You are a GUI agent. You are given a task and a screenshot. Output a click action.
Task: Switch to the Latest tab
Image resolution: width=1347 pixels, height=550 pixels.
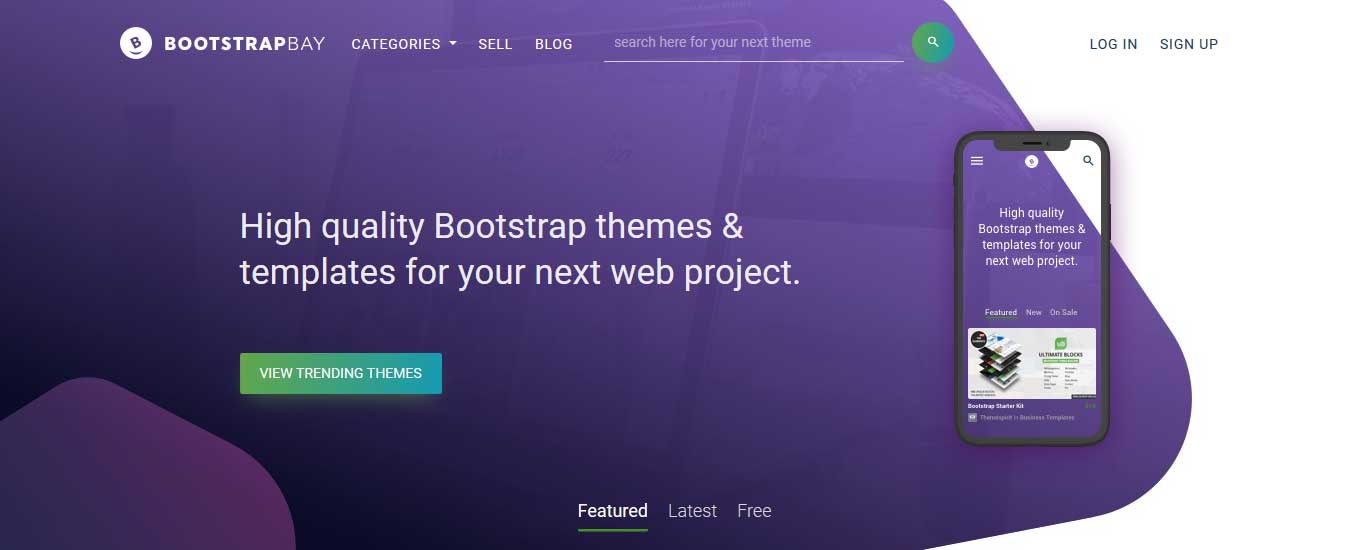[x=692, y=511]
